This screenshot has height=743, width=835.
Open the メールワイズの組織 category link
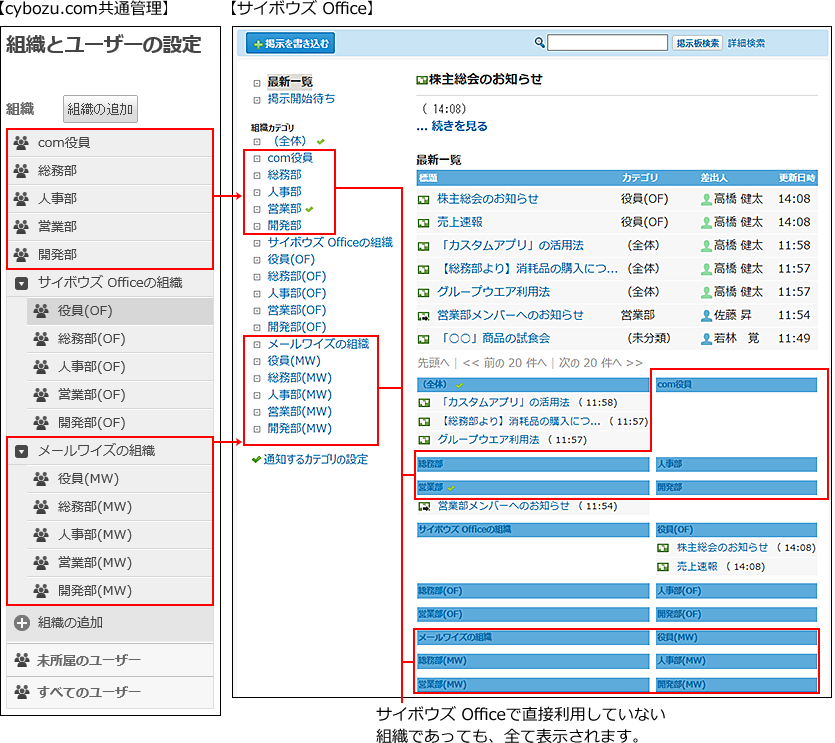318,344
